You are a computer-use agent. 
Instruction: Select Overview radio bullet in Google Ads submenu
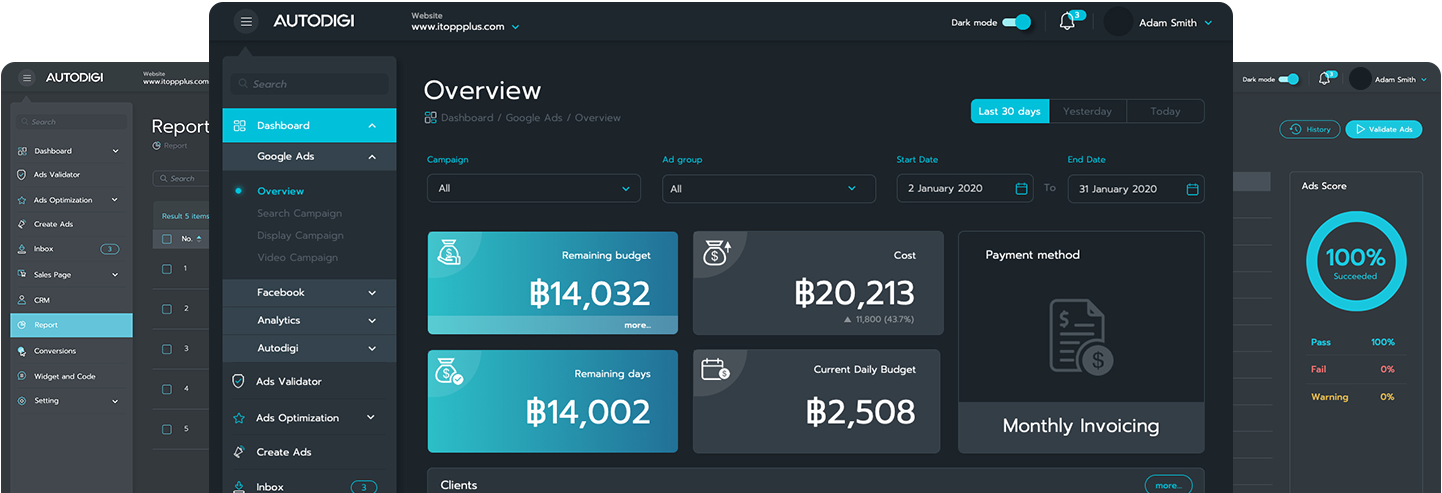pyautogui.click(x=238, y=190)
